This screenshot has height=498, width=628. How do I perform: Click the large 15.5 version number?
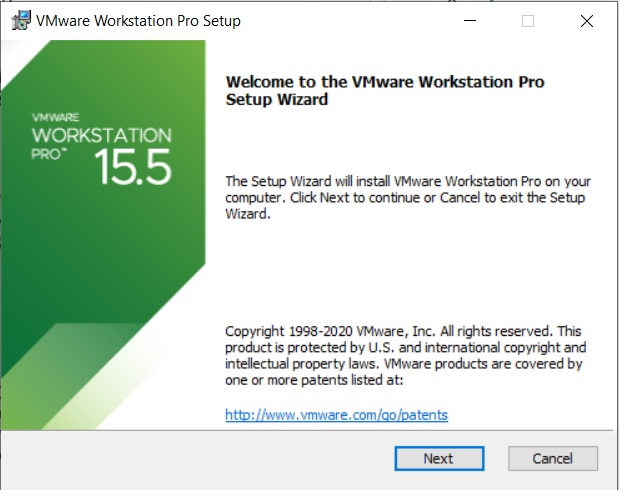(134, 168)
